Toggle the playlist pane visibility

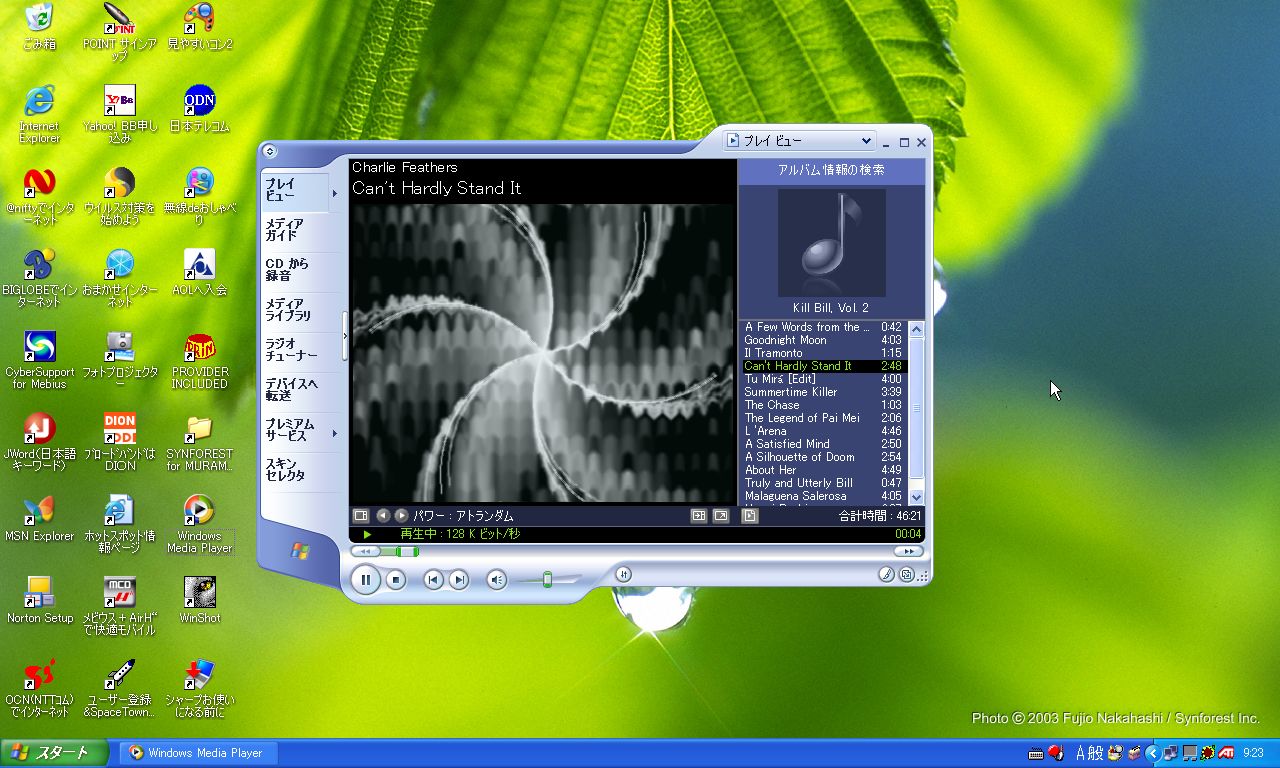coord(750,516)
